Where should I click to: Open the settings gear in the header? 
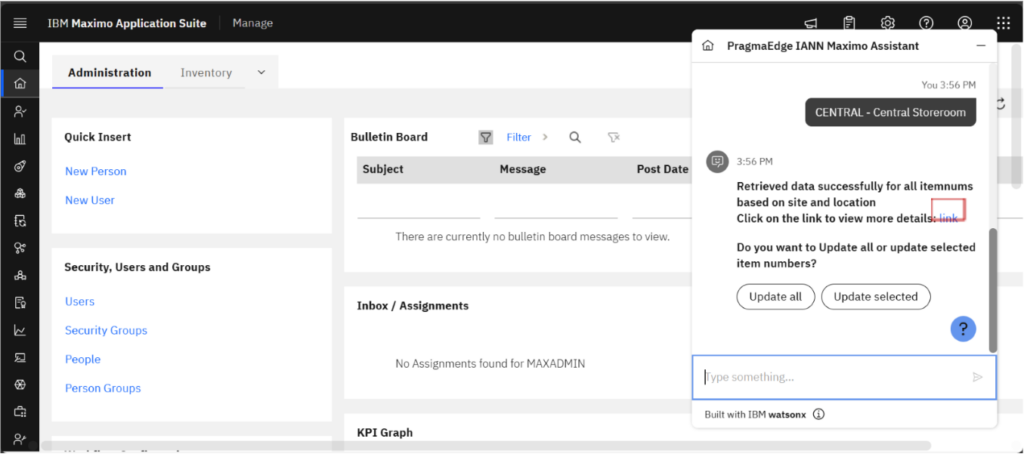[888, 24]
